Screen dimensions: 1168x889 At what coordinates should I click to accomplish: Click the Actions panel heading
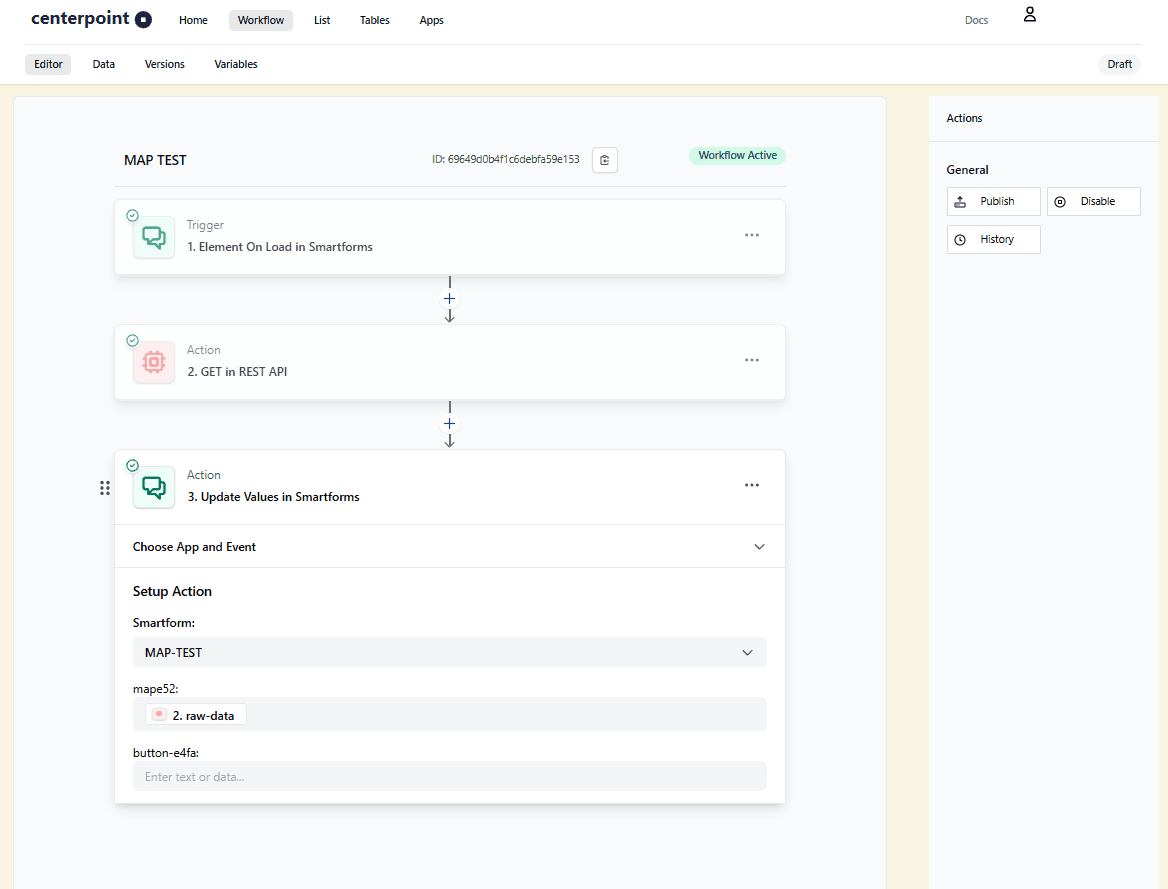(x=964, y=118)
